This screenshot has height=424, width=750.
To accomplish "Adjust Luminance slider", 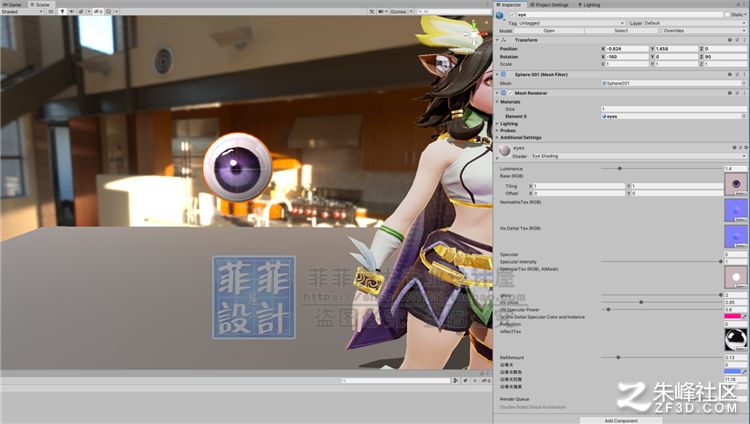I will (x=662, y=168).
